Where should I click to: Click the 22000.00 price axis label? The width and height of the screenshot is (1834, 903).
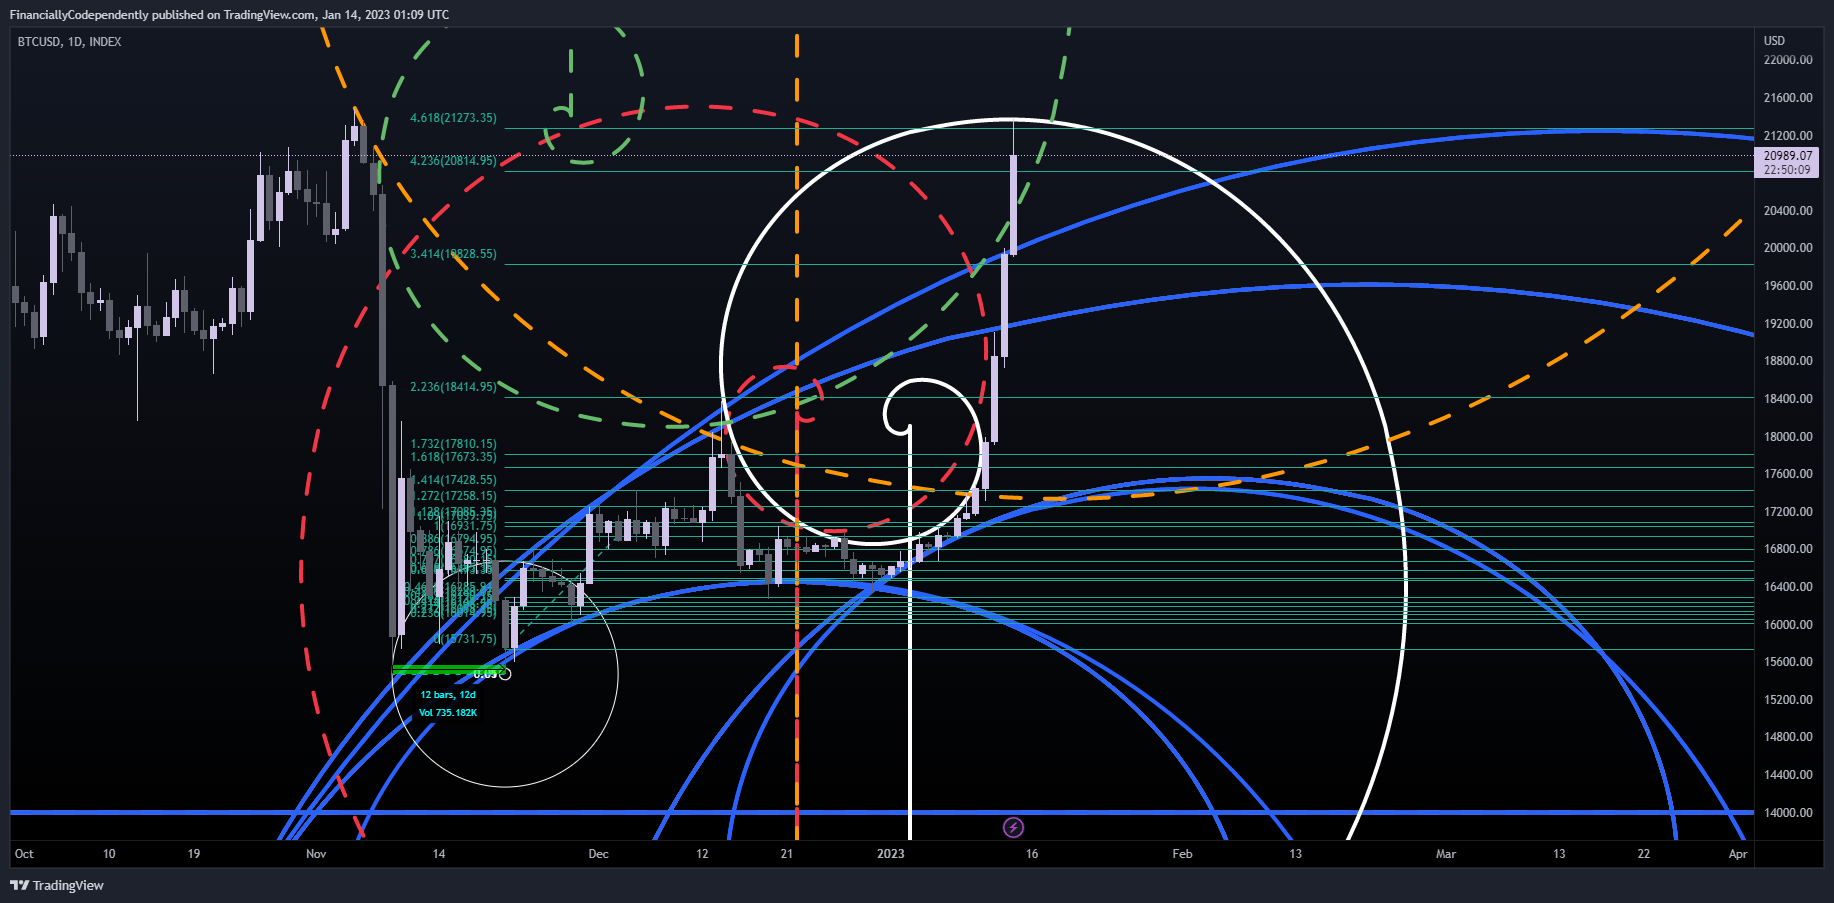[1788, 60]
